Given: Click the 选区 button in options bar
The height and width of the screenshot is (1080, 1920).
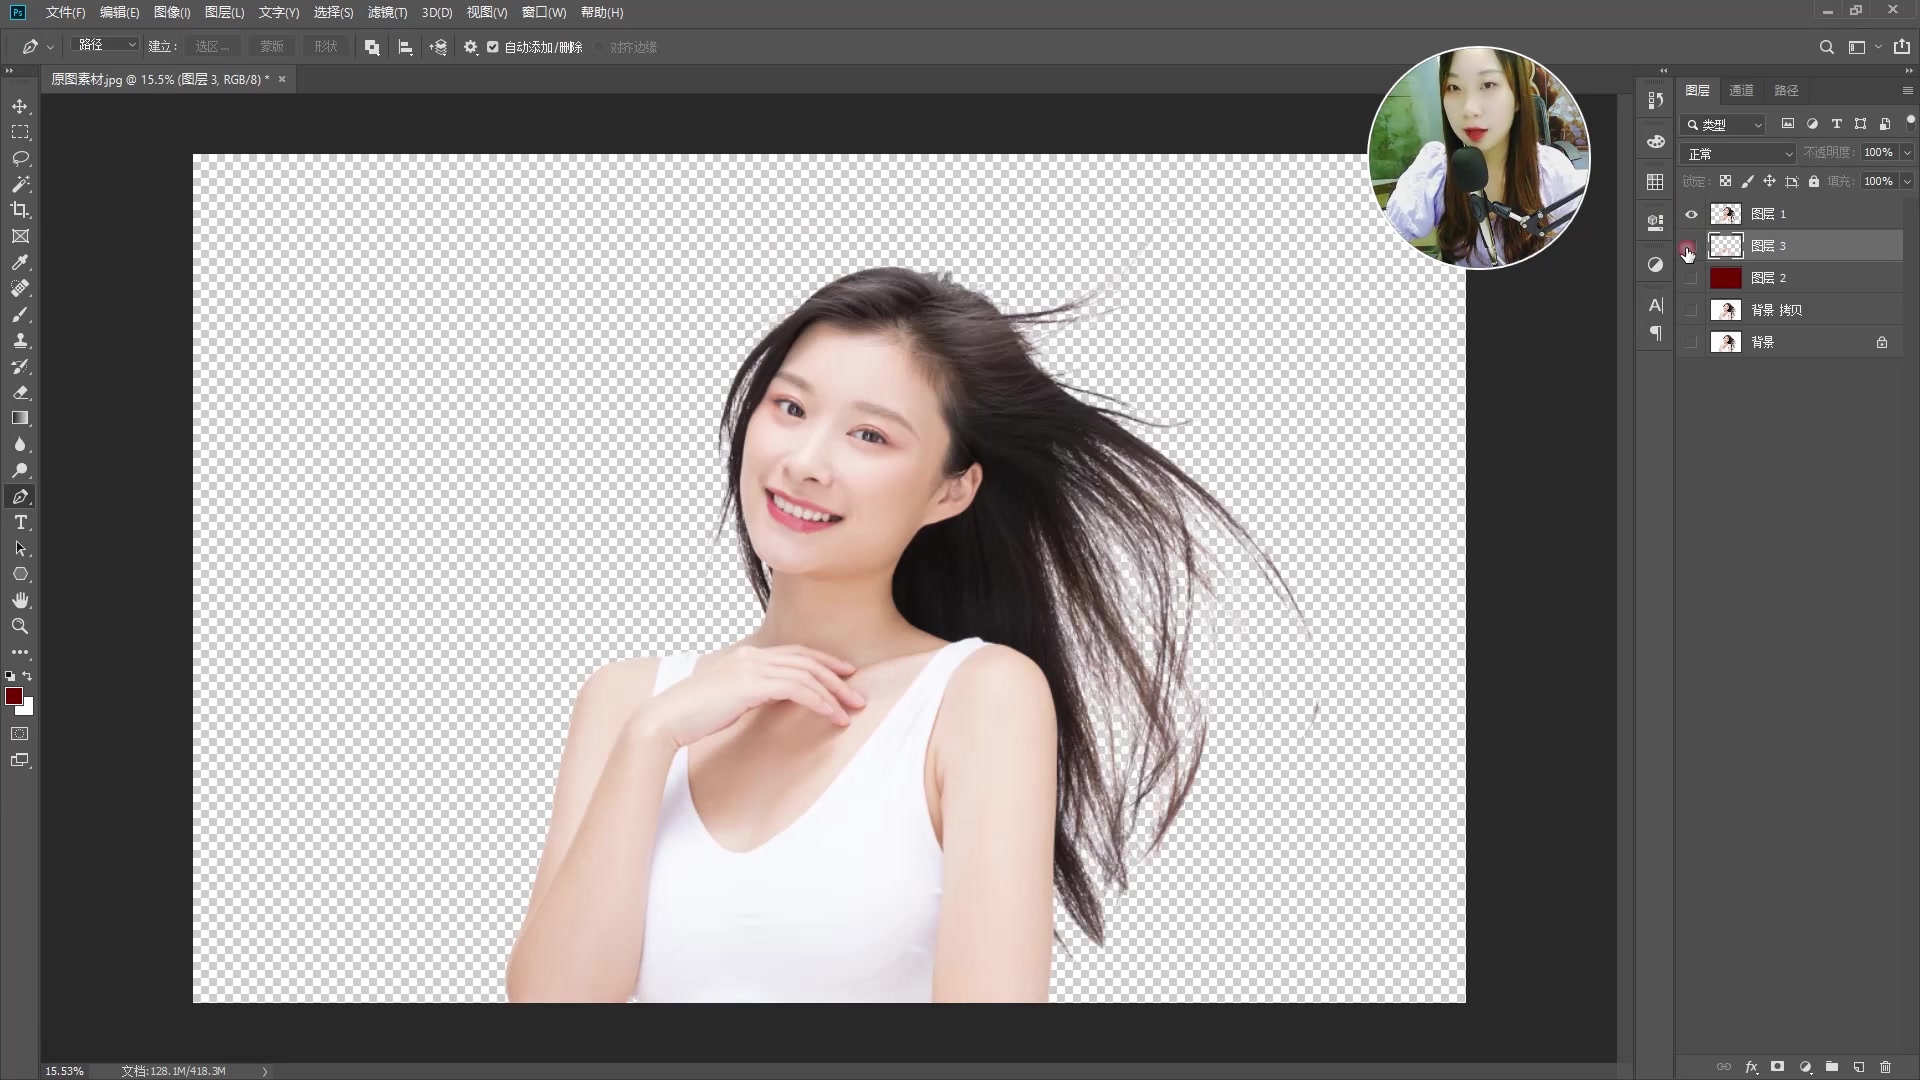Looking at the screenshot, I should pyautogui.click(x=211, y=47).
